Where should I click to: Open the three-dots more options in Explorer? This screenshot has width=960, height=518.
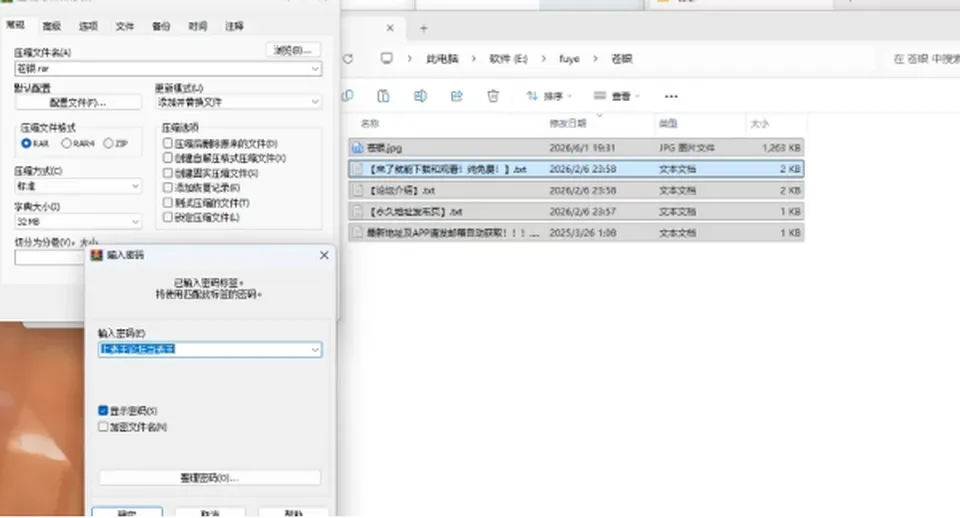(x=671, y=96)
